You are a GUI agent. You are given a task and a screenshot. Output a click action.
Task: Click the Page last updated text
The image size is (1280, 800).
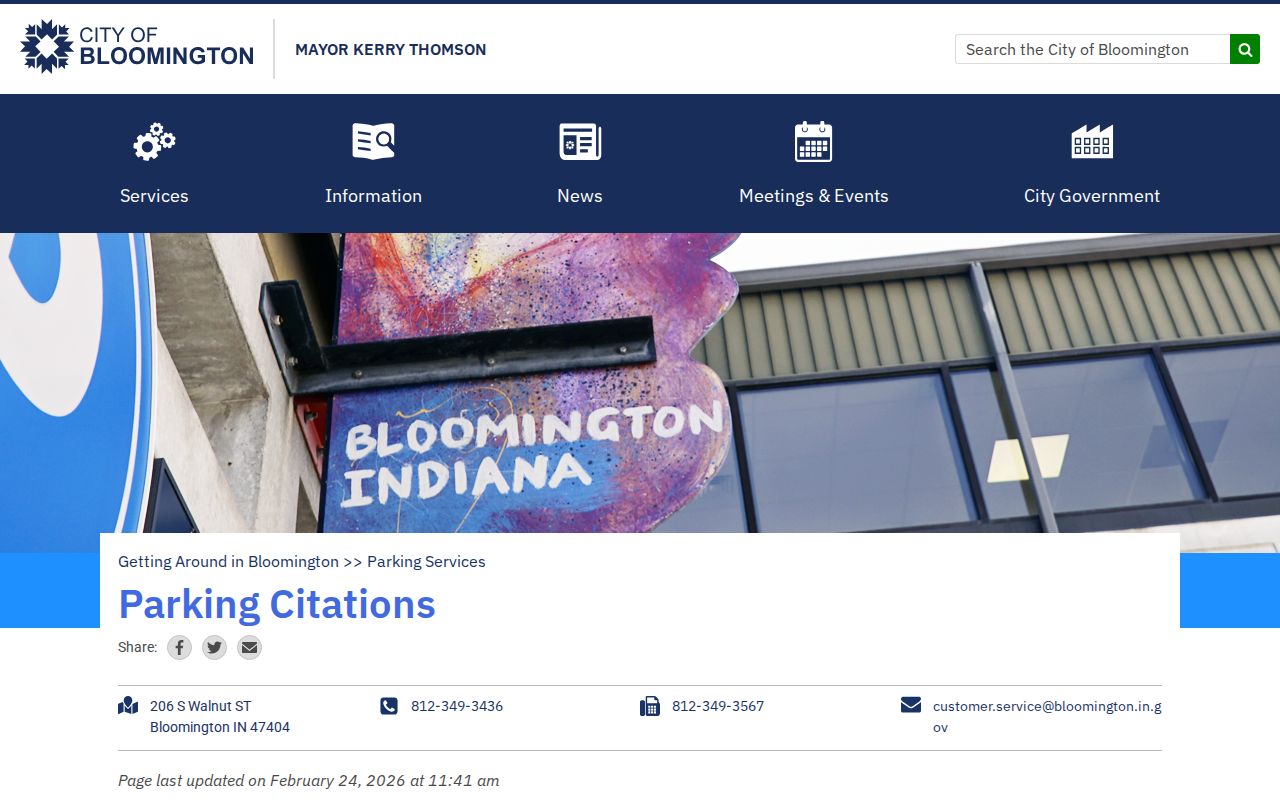308,781
